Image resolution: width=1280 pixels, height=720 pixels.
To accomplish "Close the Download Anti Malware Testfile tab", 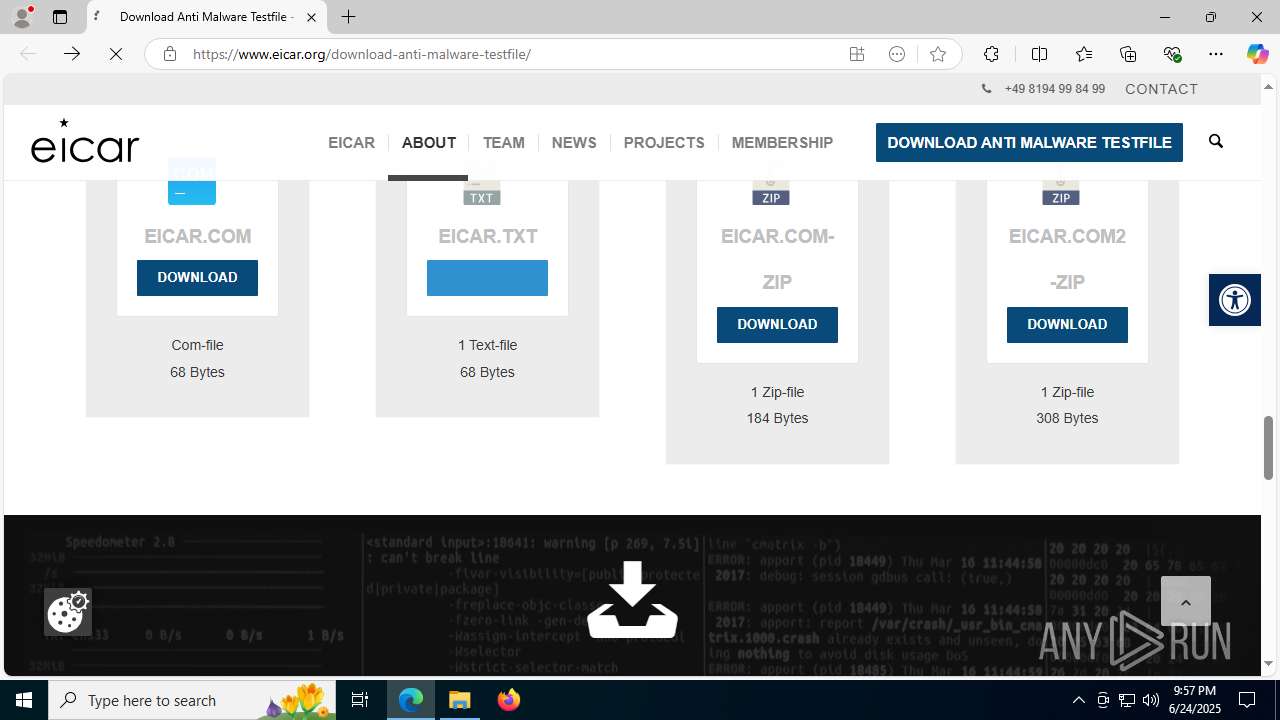I will click(311, 17).
